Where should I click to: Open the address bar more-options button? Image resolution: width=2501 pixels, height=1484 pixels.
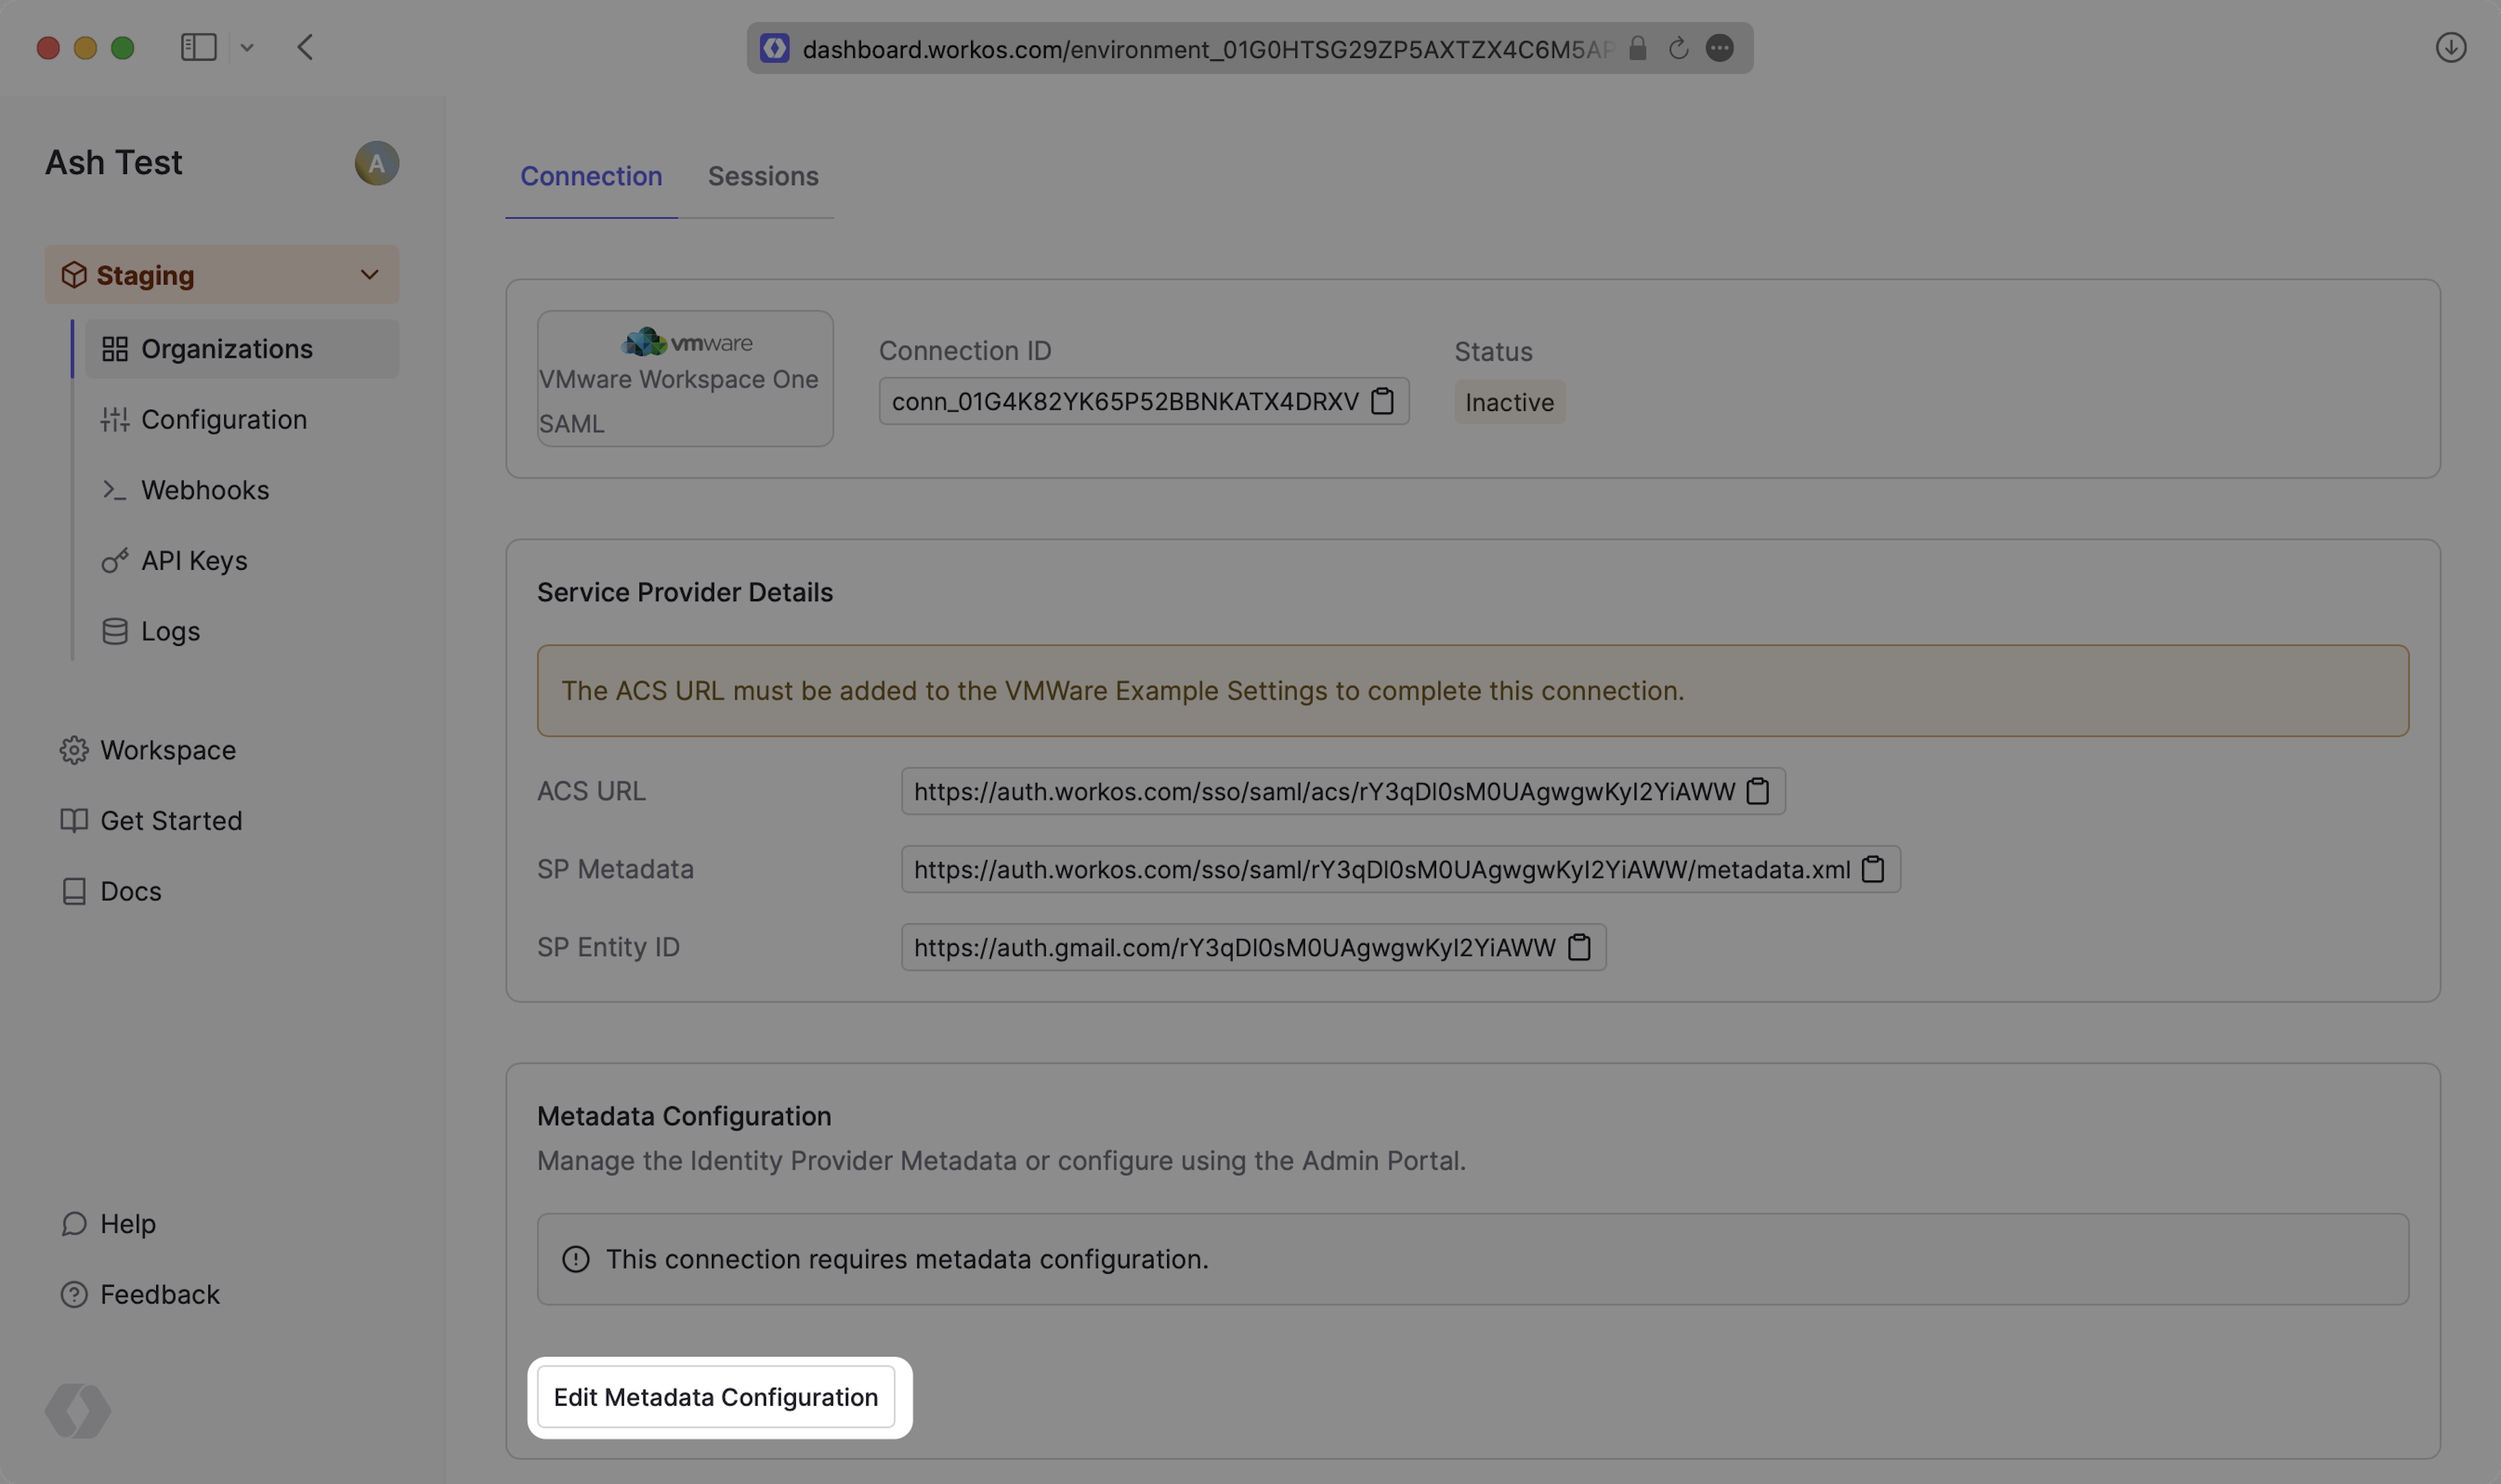tap(1719, 48)
